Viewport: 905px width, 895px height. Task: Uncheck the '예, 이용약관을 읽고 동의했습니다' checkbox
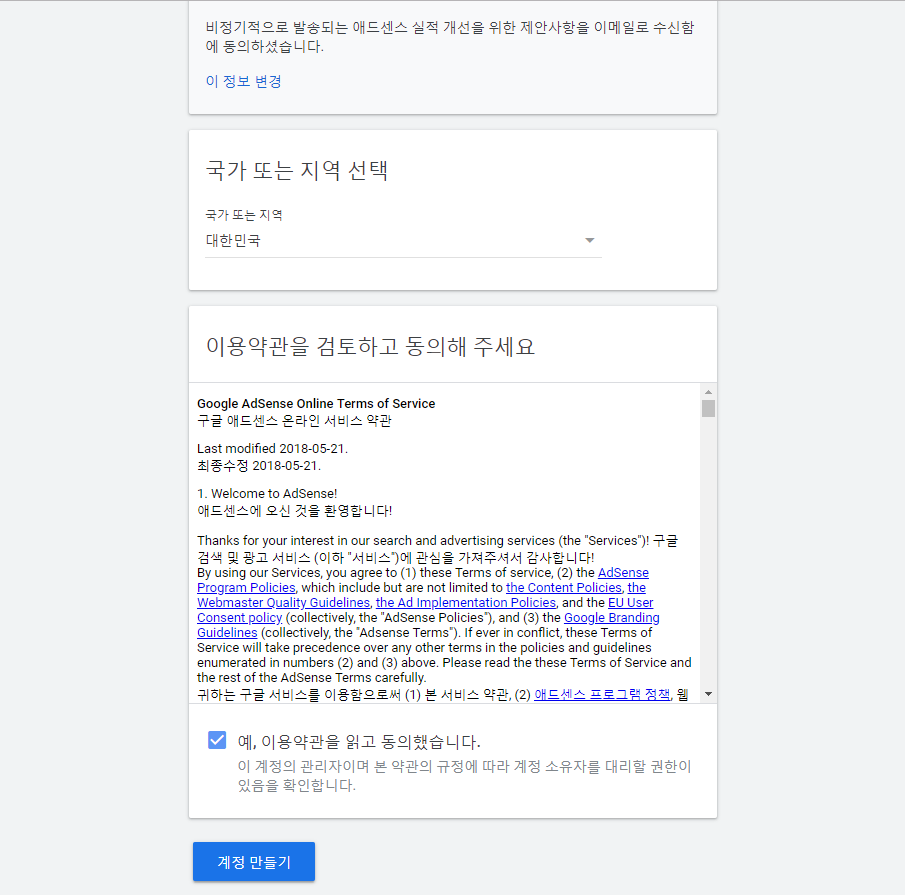[x=217, y=740]
